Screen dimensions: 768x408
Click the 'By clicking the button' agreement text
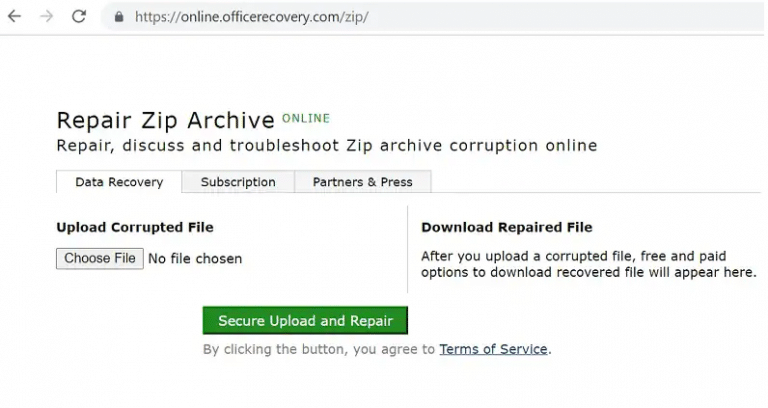coord(319,349)
